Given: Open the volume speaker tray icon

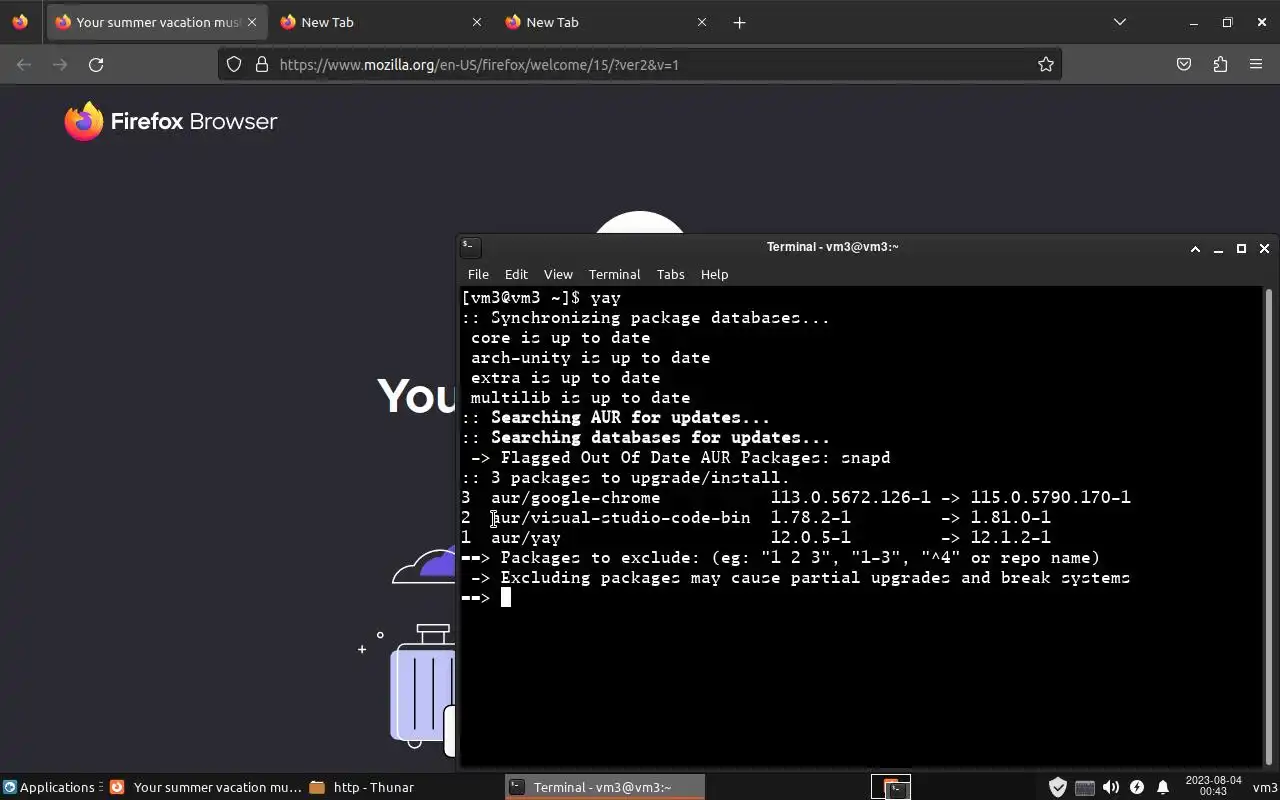Looking at the screenshot, I should tap(1110, 787).
